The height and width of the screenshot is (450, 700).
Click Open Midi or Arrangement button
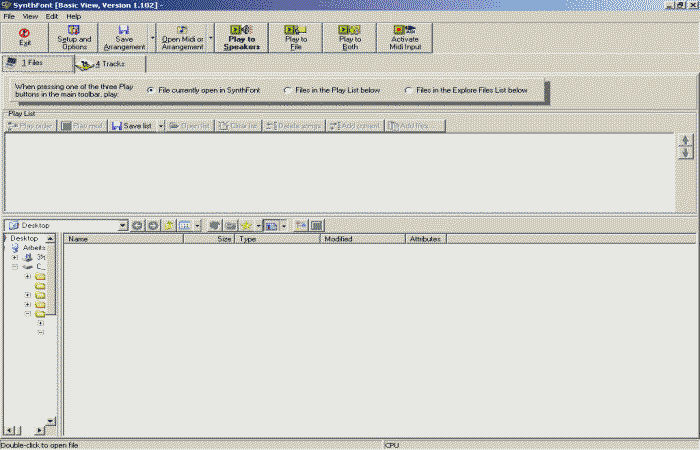(180, 37)
